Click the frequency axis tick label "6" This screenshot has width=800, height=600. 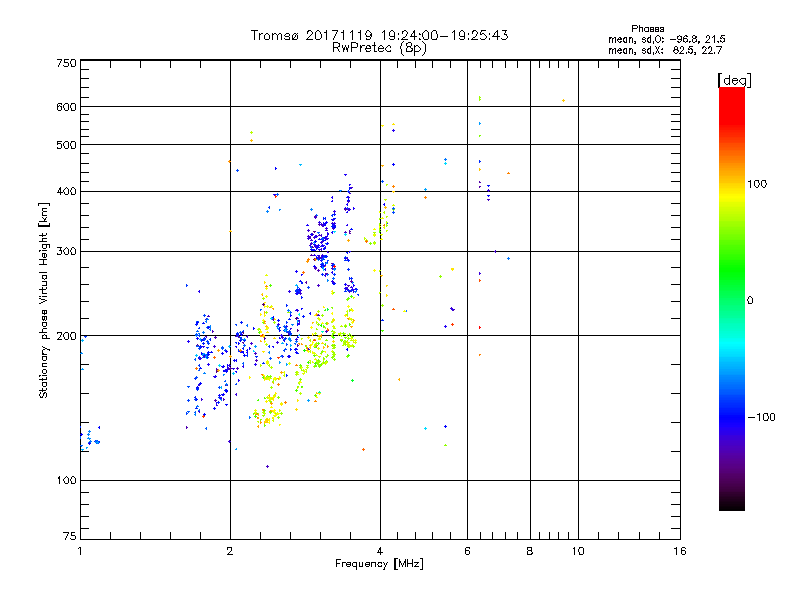coord(467,551)
